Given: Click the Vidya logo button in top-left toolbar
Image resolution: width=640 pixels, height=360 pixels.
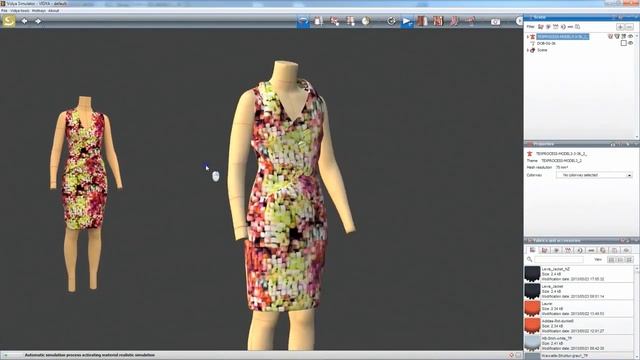Looking at the screenshot, I should (x=9, y=20).
